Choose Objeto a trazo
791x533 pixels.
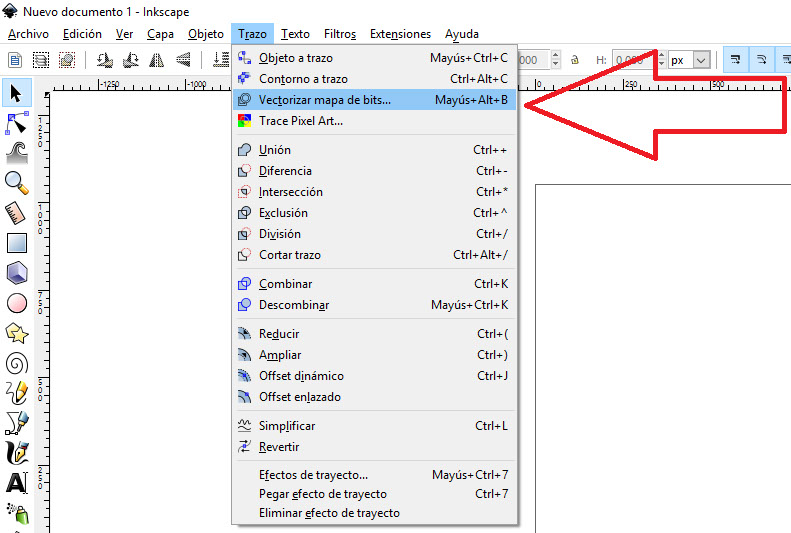click(x=375, y=58)
